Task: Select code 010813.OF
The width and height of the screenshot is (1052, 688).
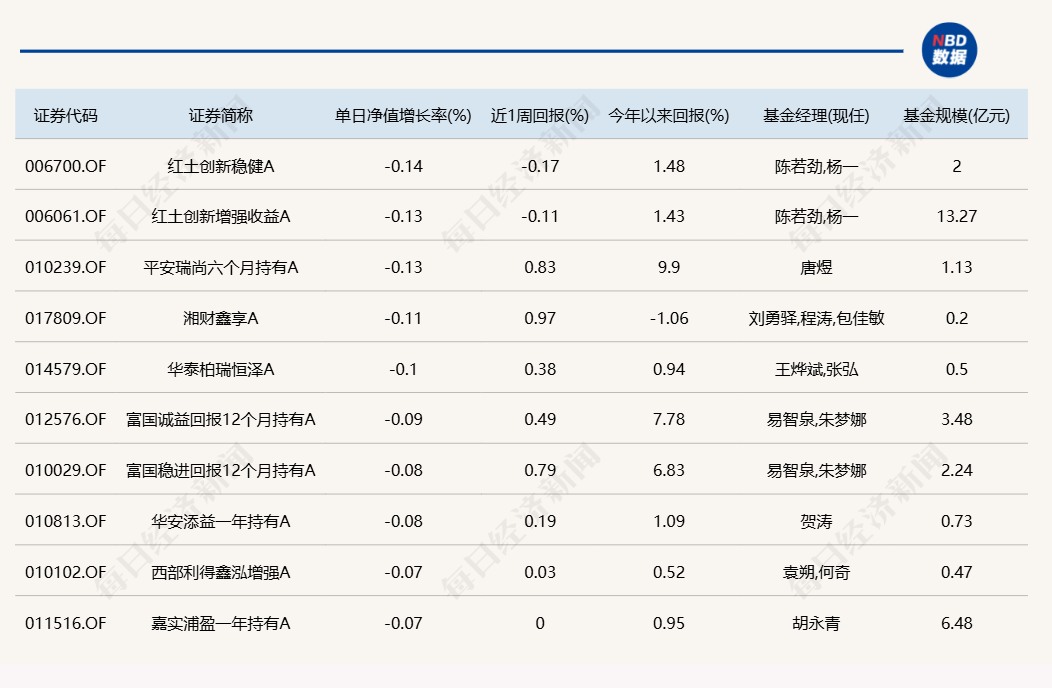Action: pyautogui.click(x=66, y=522)
